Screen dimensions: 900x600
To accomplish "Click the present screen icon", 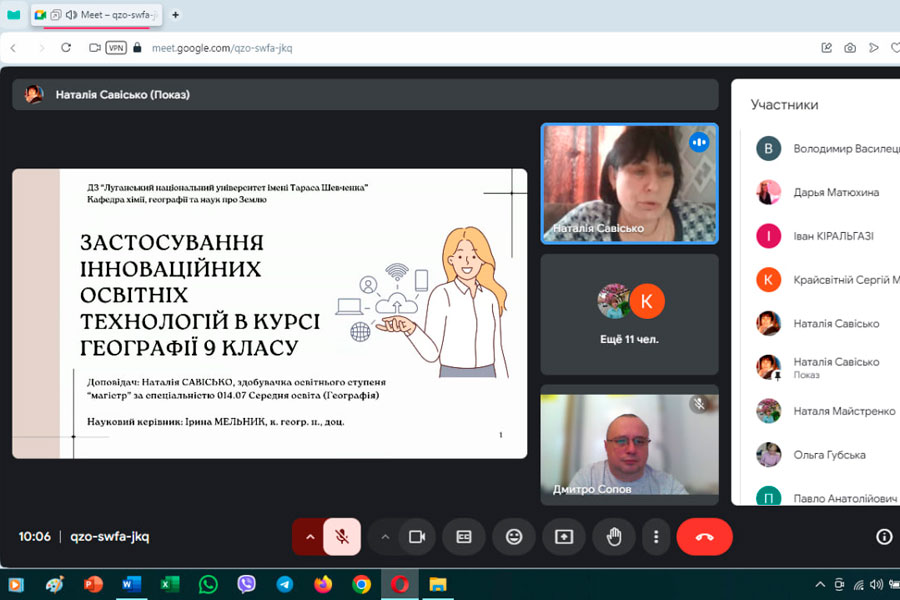I will point(564,537).
